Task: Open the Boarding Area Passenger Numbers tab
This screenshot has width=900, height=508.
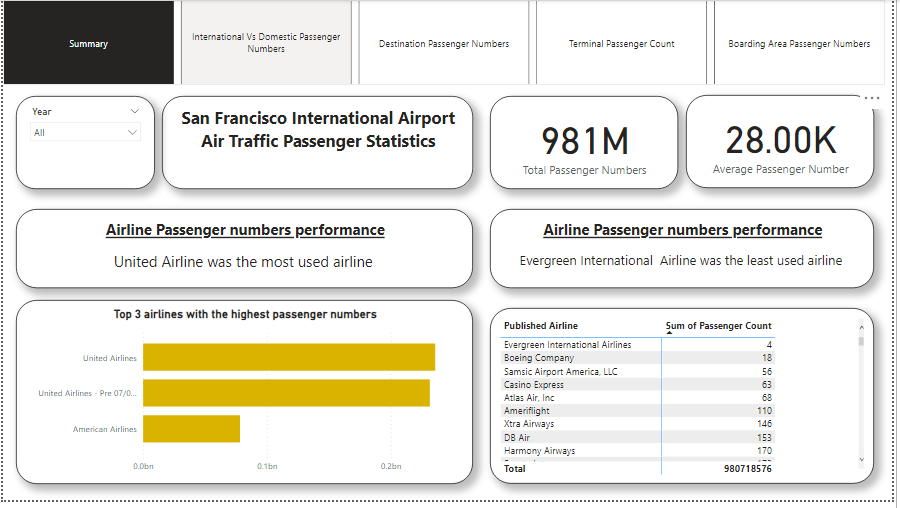Action: (x=799, y=44)
